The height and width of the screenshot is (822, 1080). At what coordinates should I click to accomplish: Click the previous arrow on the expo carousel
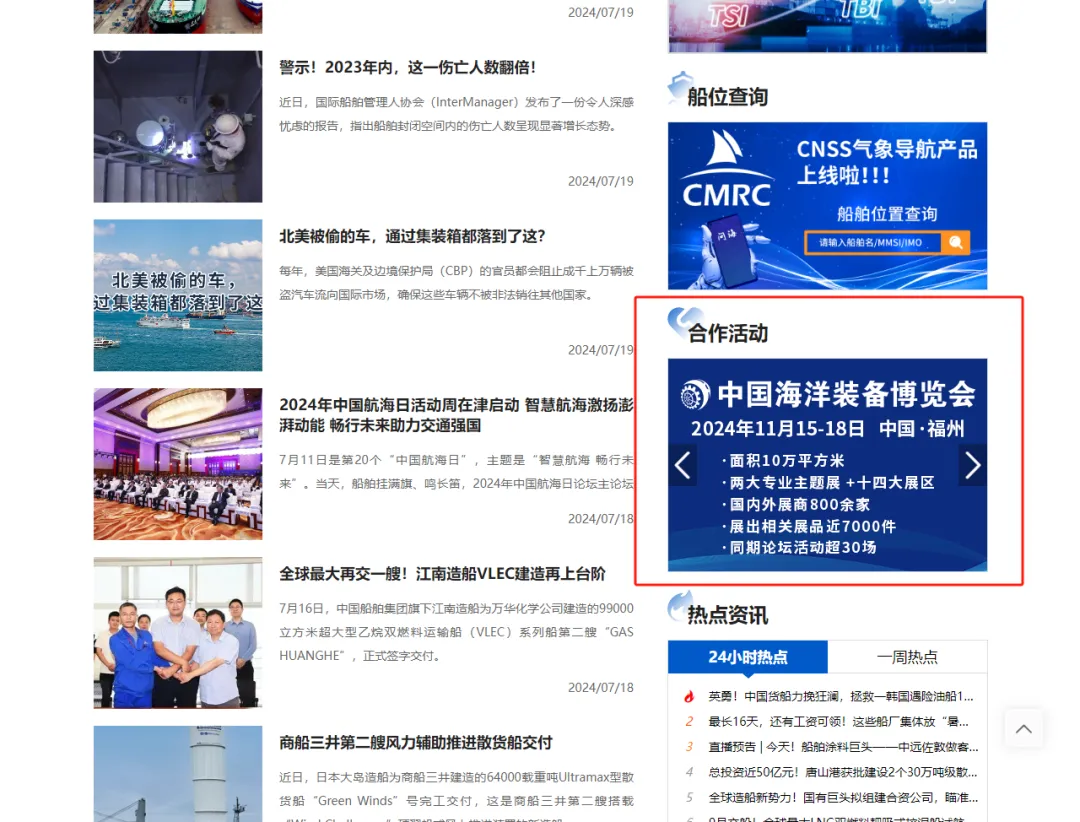click(x=683, y=466)
